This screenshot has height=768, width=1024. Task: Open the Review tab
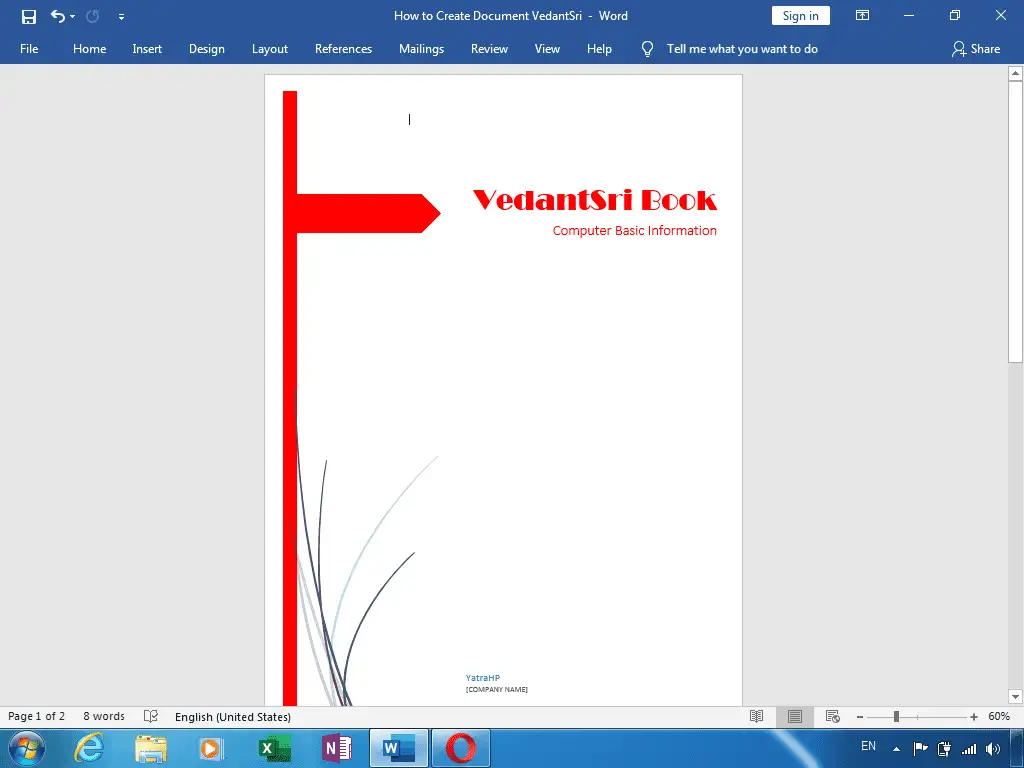point(489,49)
